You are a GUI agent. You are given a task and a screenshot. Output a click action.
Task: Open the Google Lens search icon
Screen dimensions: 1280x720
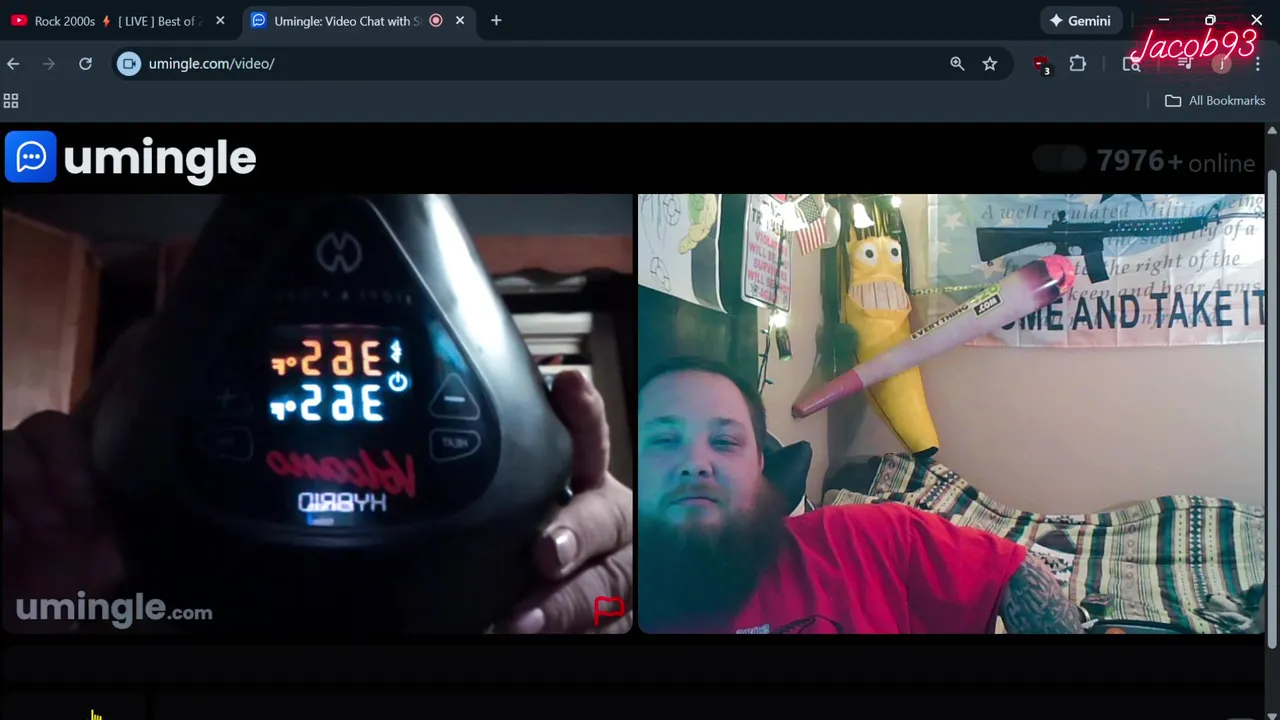point(1131,63)
